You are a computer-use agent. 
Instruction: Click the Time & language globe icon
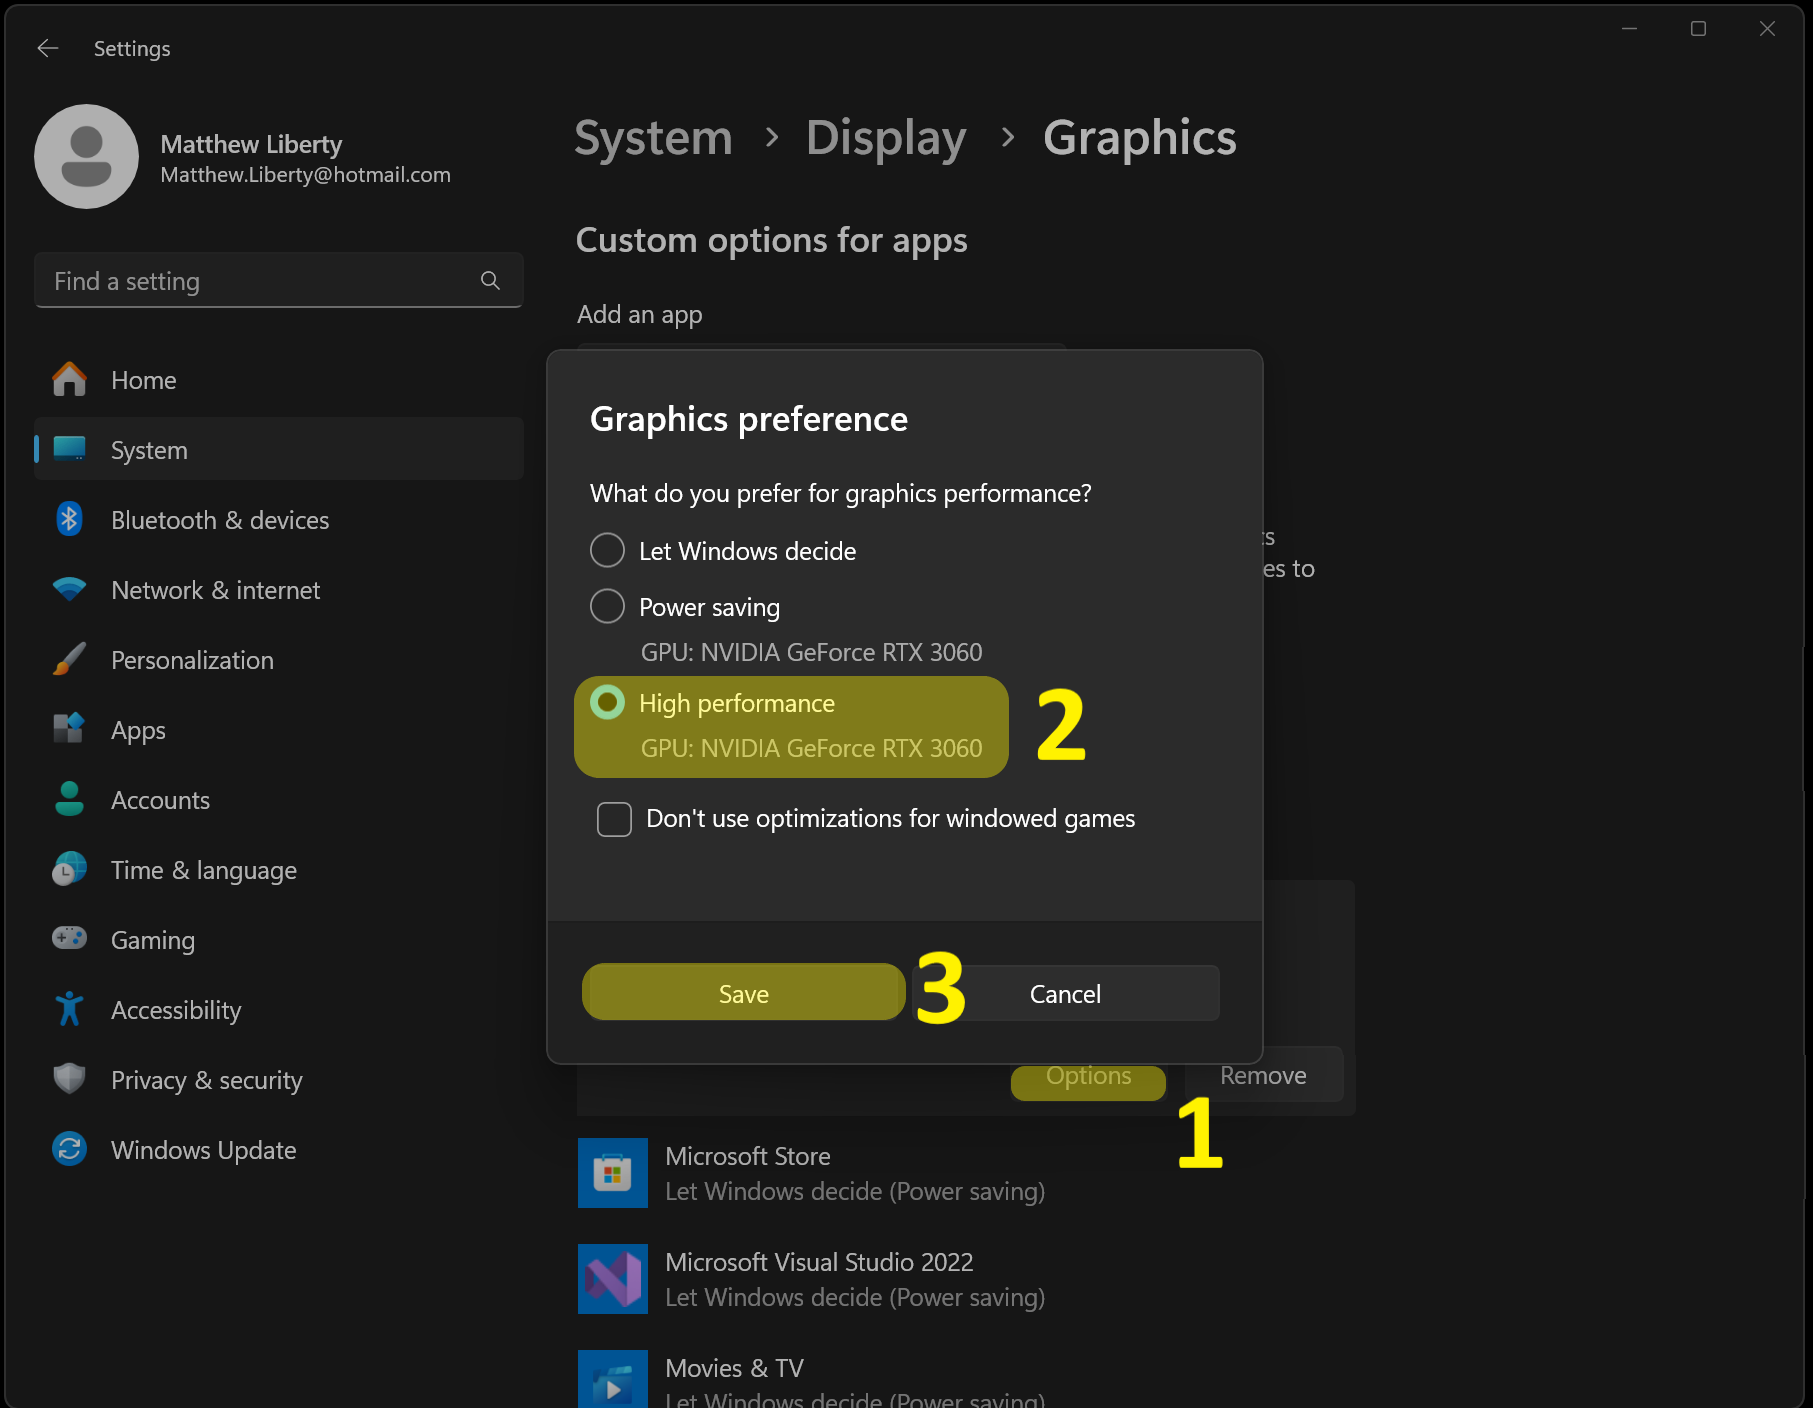pos(69,869)
